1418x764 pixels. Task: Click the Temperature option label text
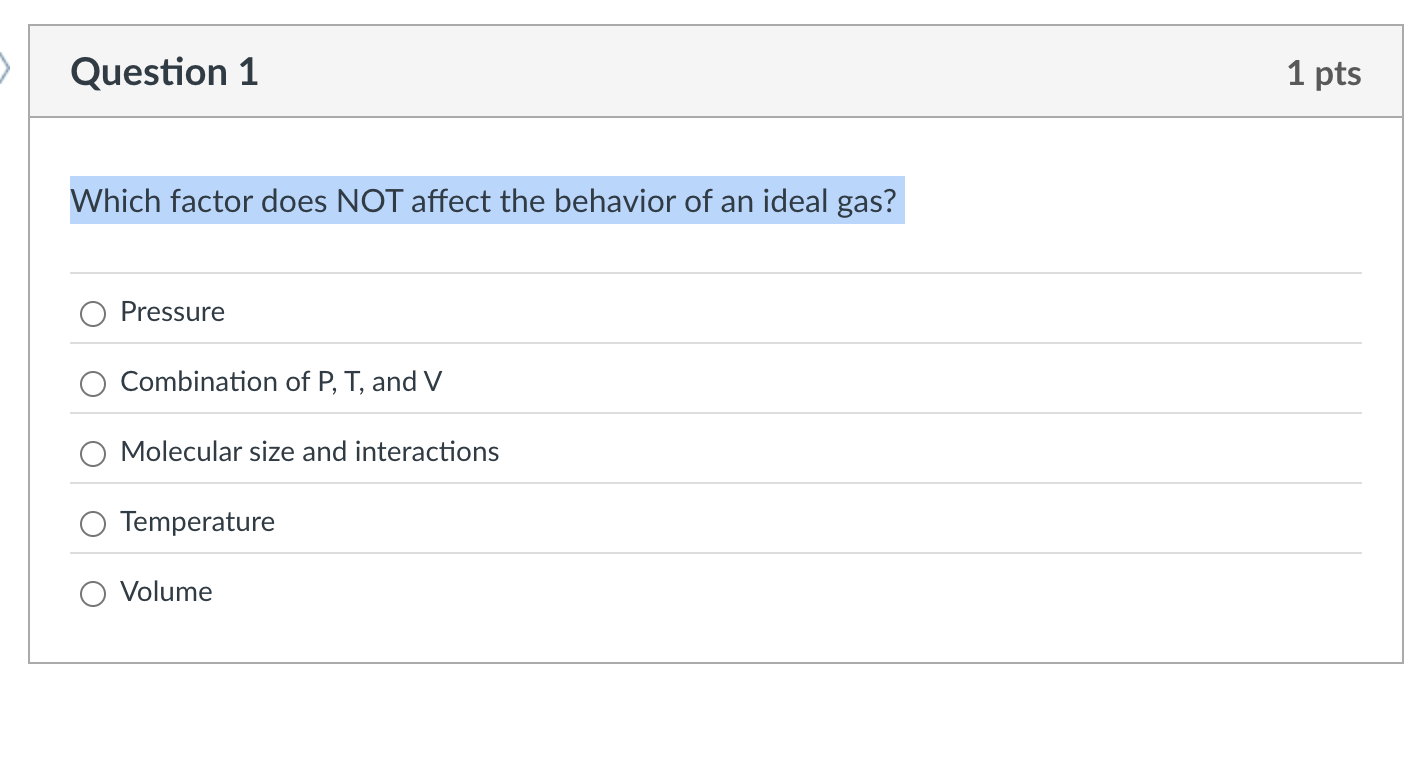[197, 521]
